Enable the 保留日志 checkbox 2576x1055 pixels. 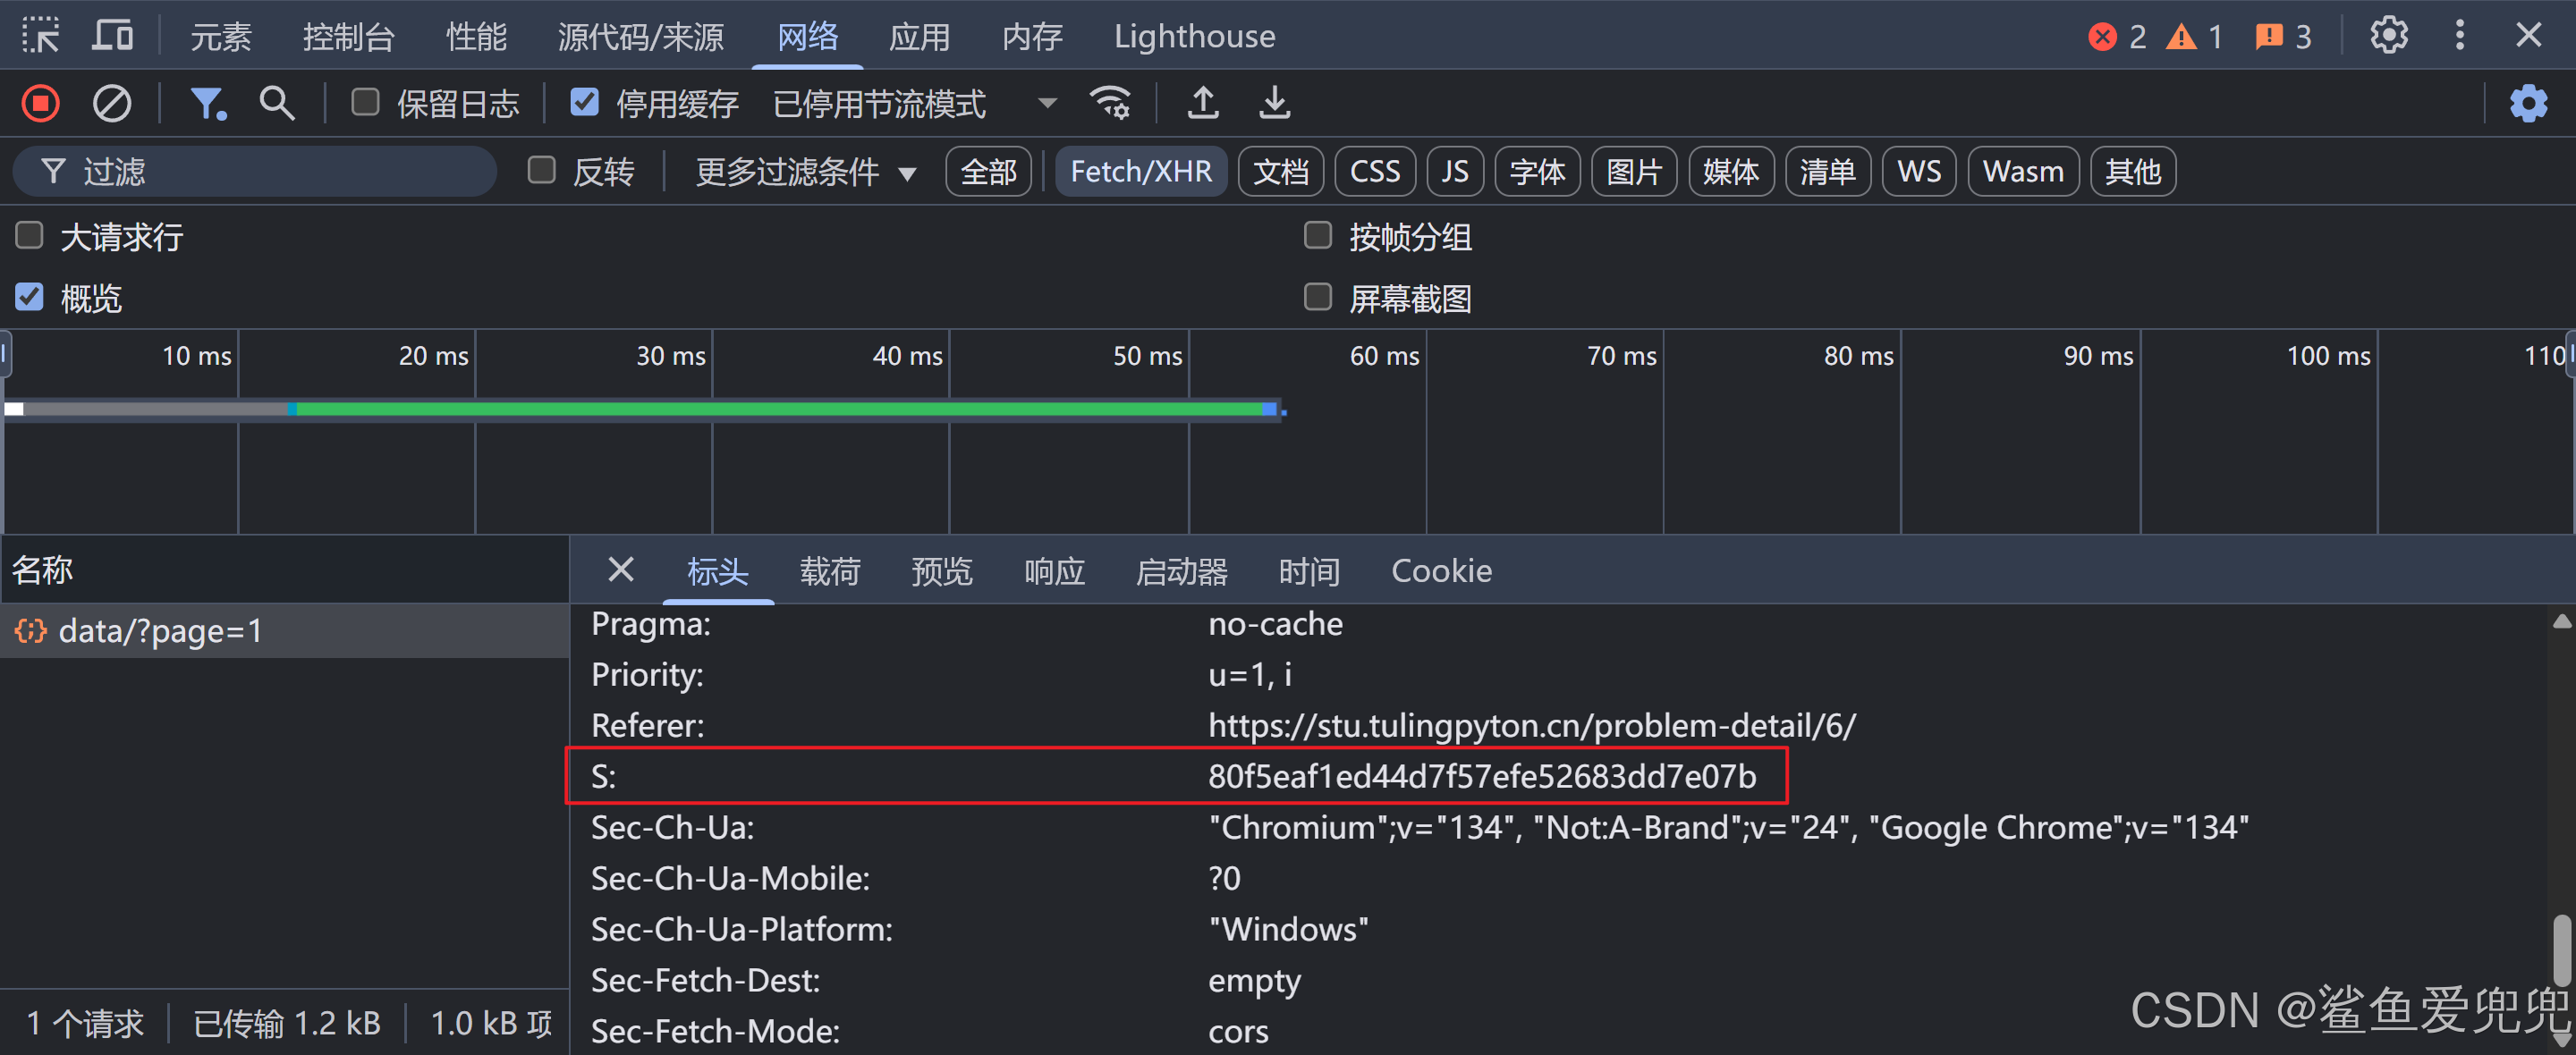[366, 102]
